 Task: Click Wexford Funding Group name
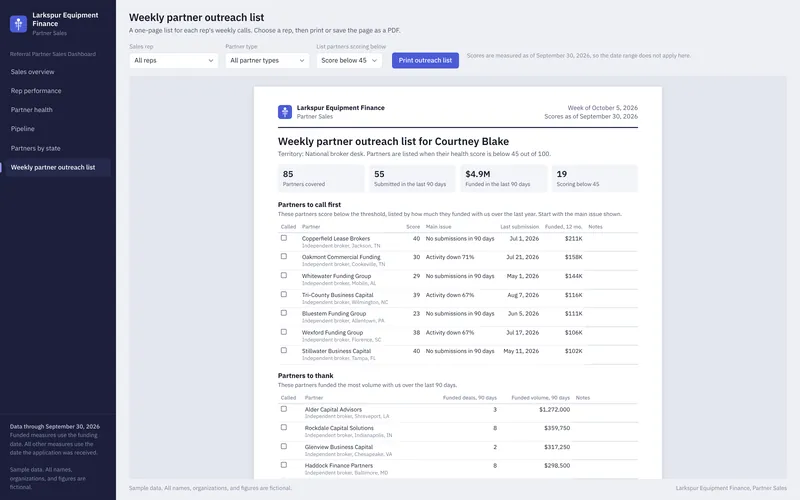pos(332,333)
